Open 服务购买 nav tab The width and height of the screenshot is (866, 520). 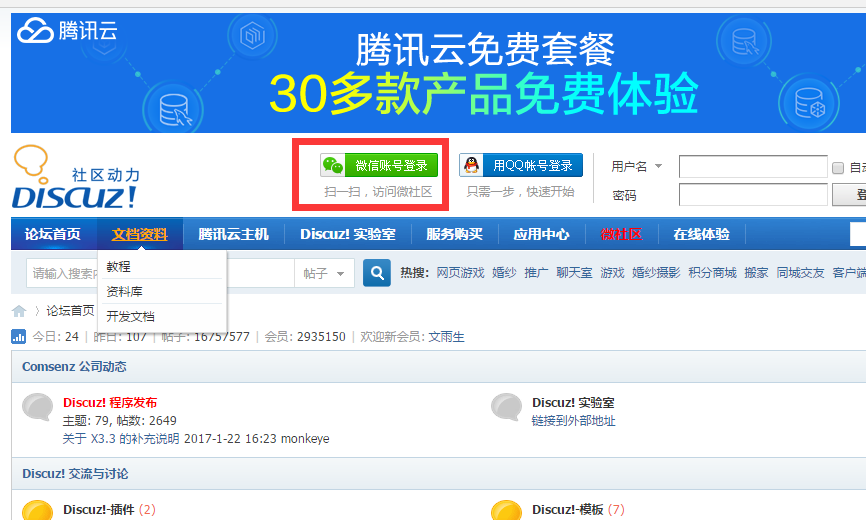coord(455,234)
